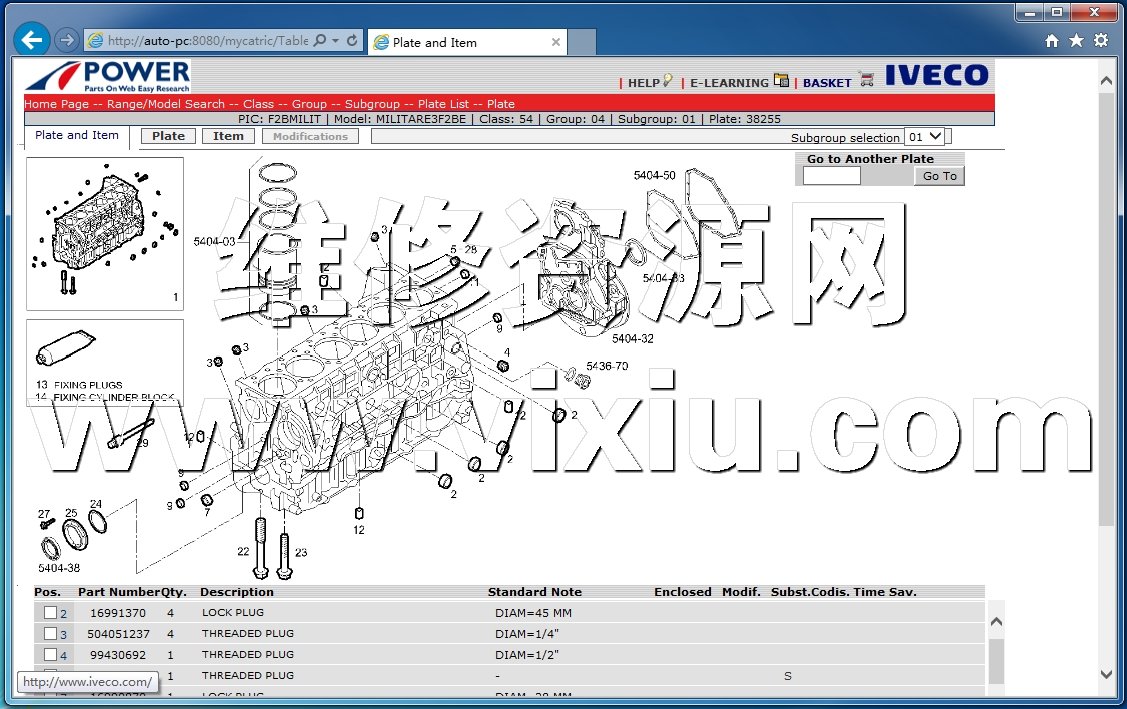Click the Go To button
Image resolution: width=1127 pixels, height=709 pixels.
[x=939, y=176]
